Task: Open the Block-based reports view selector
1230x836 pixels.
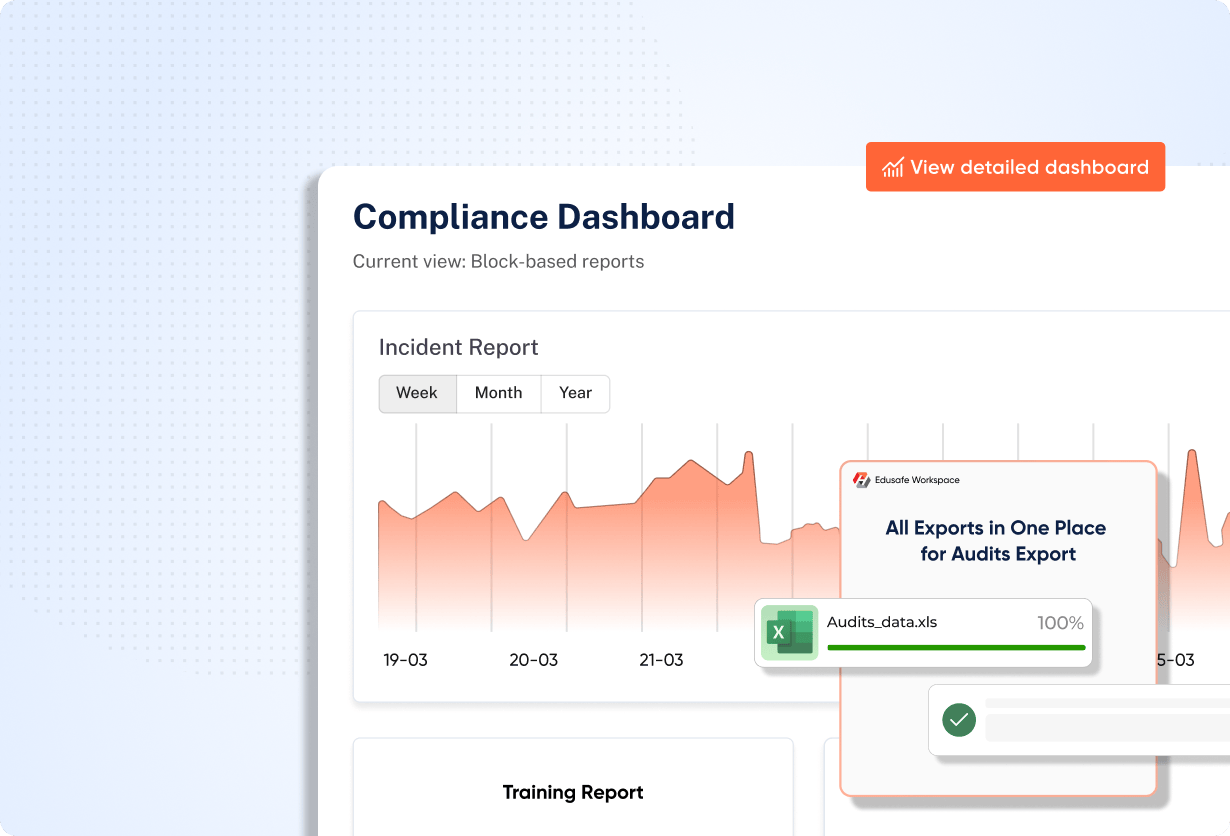Action: (499, 261)
